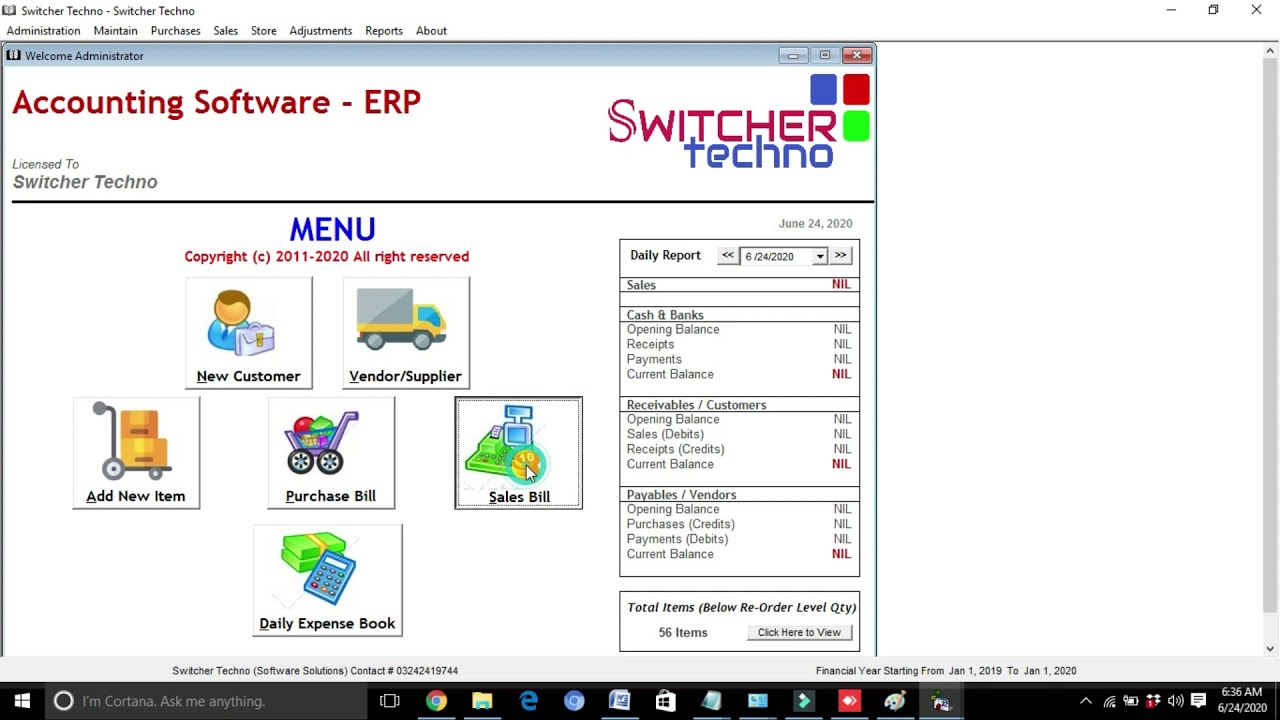This screenshot has width=1280, height=720.
Task: Click the taskbar clock showing 6:36 AM
Action: 1242,700
